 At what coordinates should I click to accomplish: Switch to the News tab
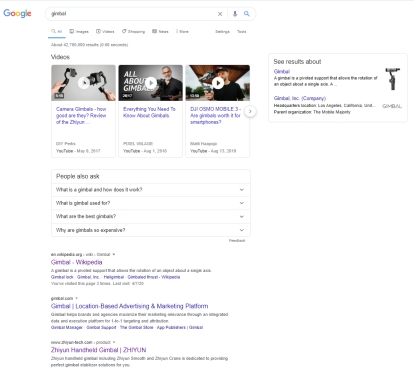(x=160, y=31)
